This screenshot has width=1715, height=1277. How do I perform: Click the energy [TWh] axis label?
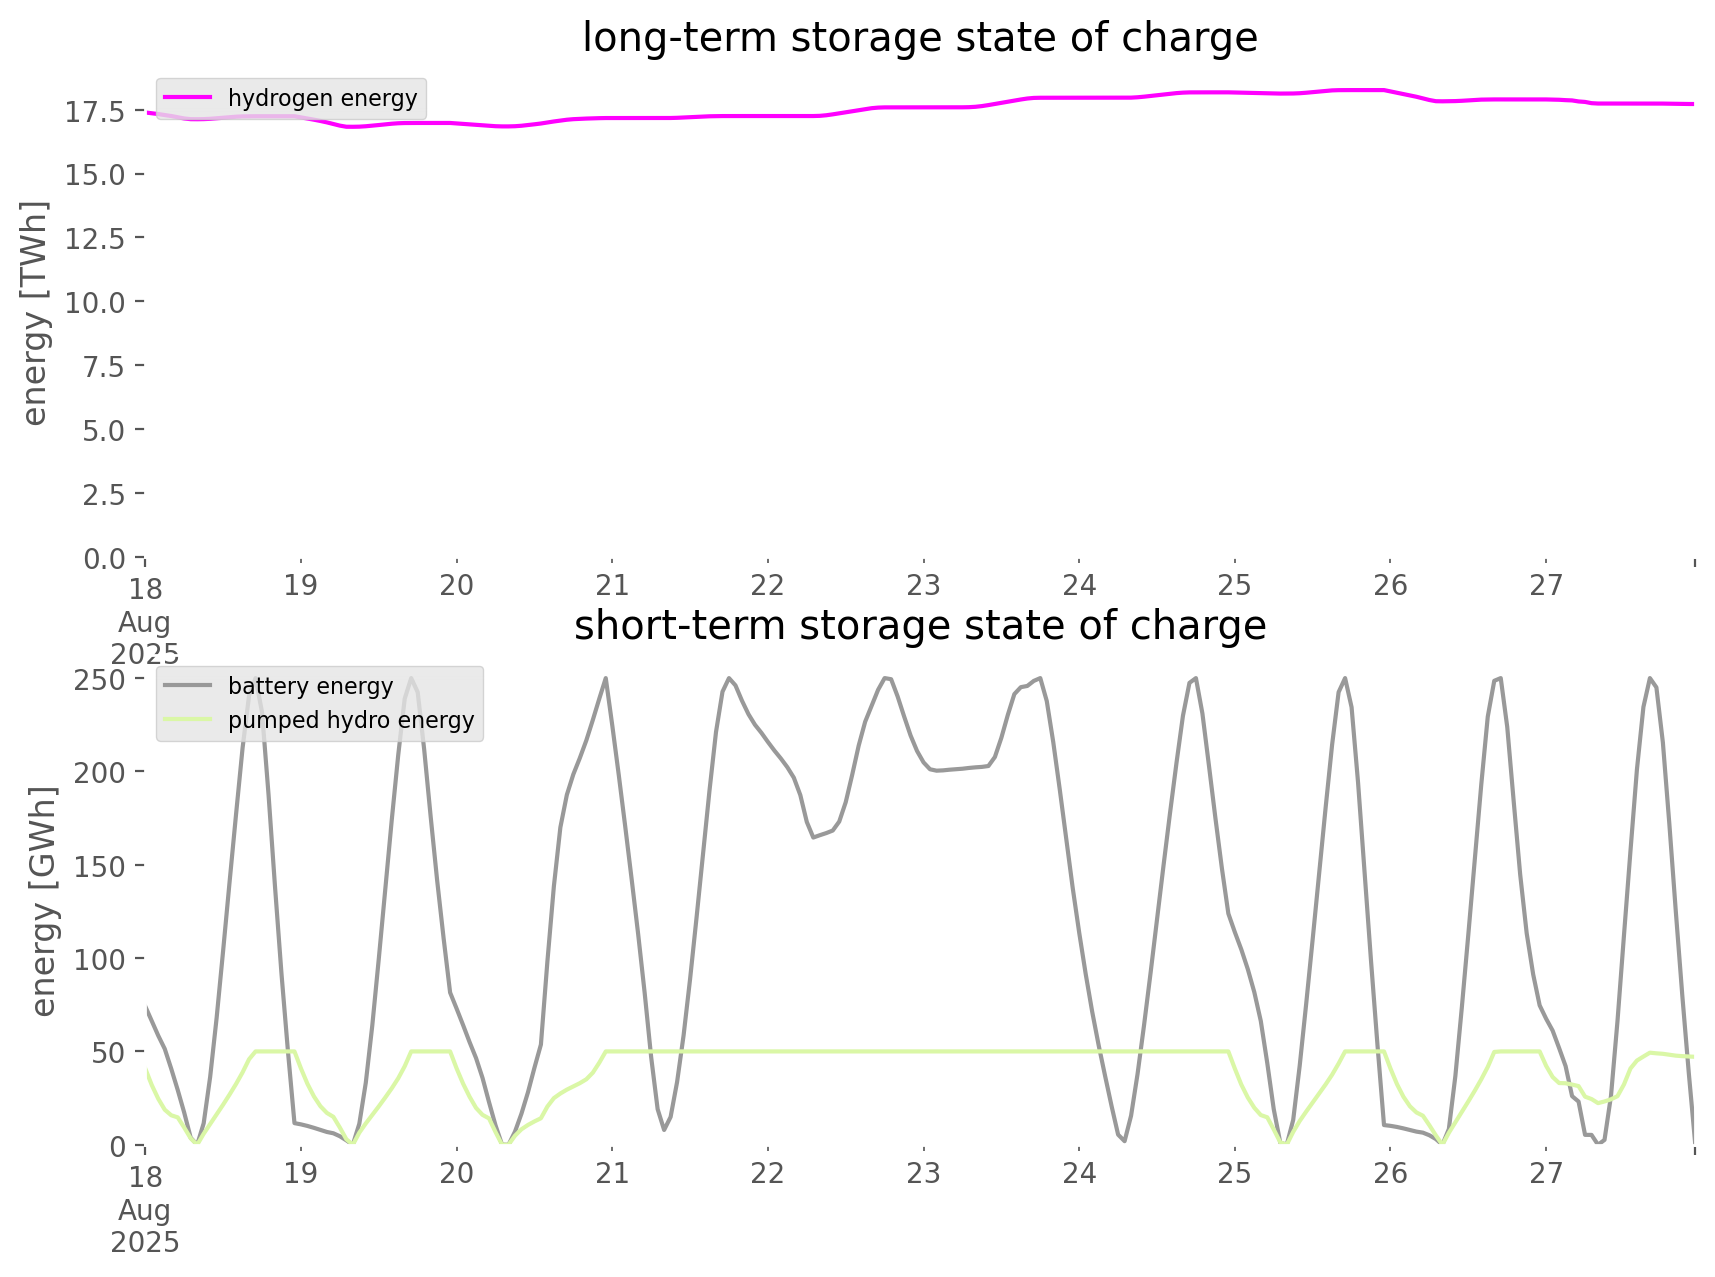[x=35, y=313]
